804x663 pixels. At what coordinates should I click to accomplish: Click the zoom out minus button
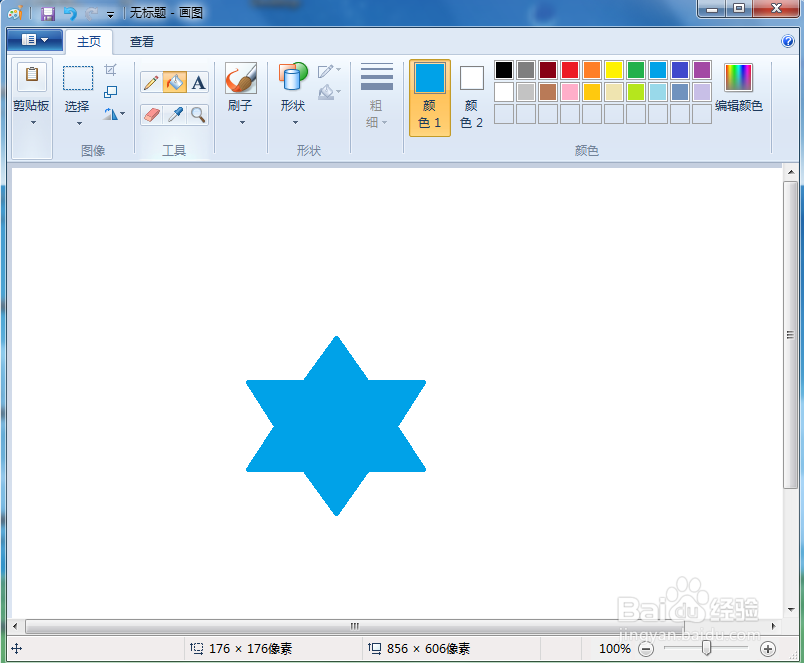click(646, 649)
